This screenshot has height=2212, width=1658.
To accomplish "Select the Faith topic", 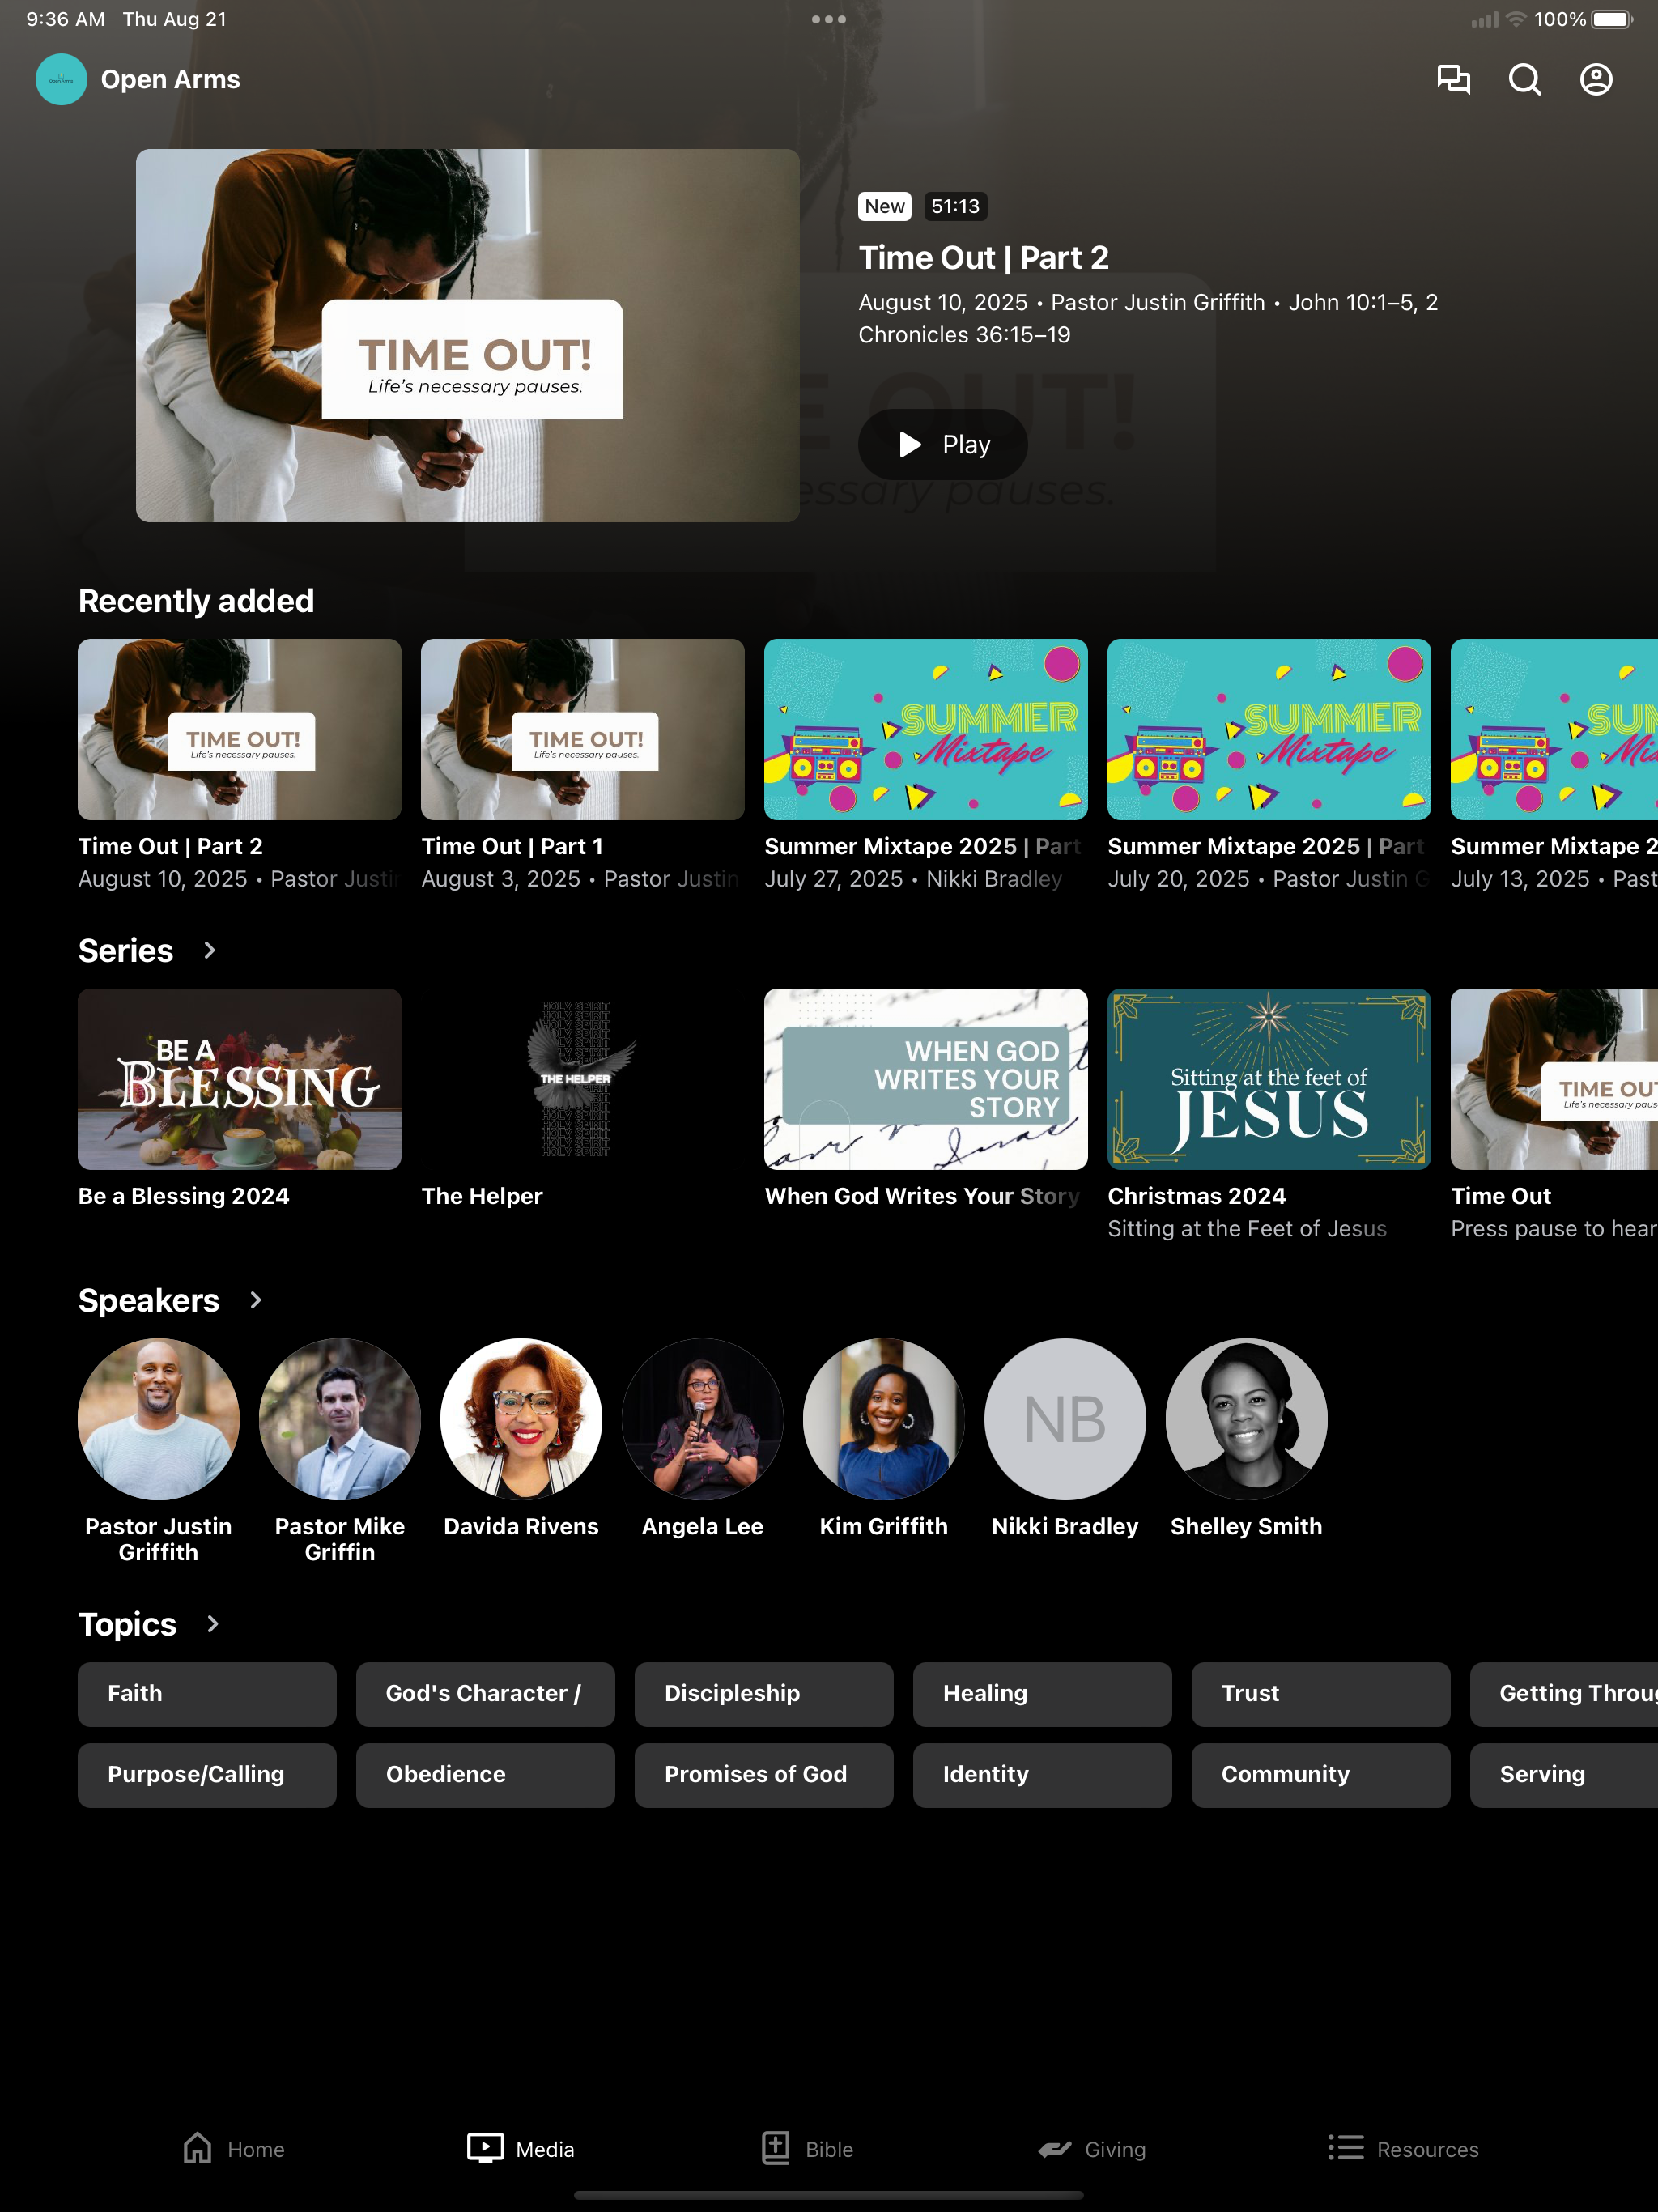I will click(207, 1694).
